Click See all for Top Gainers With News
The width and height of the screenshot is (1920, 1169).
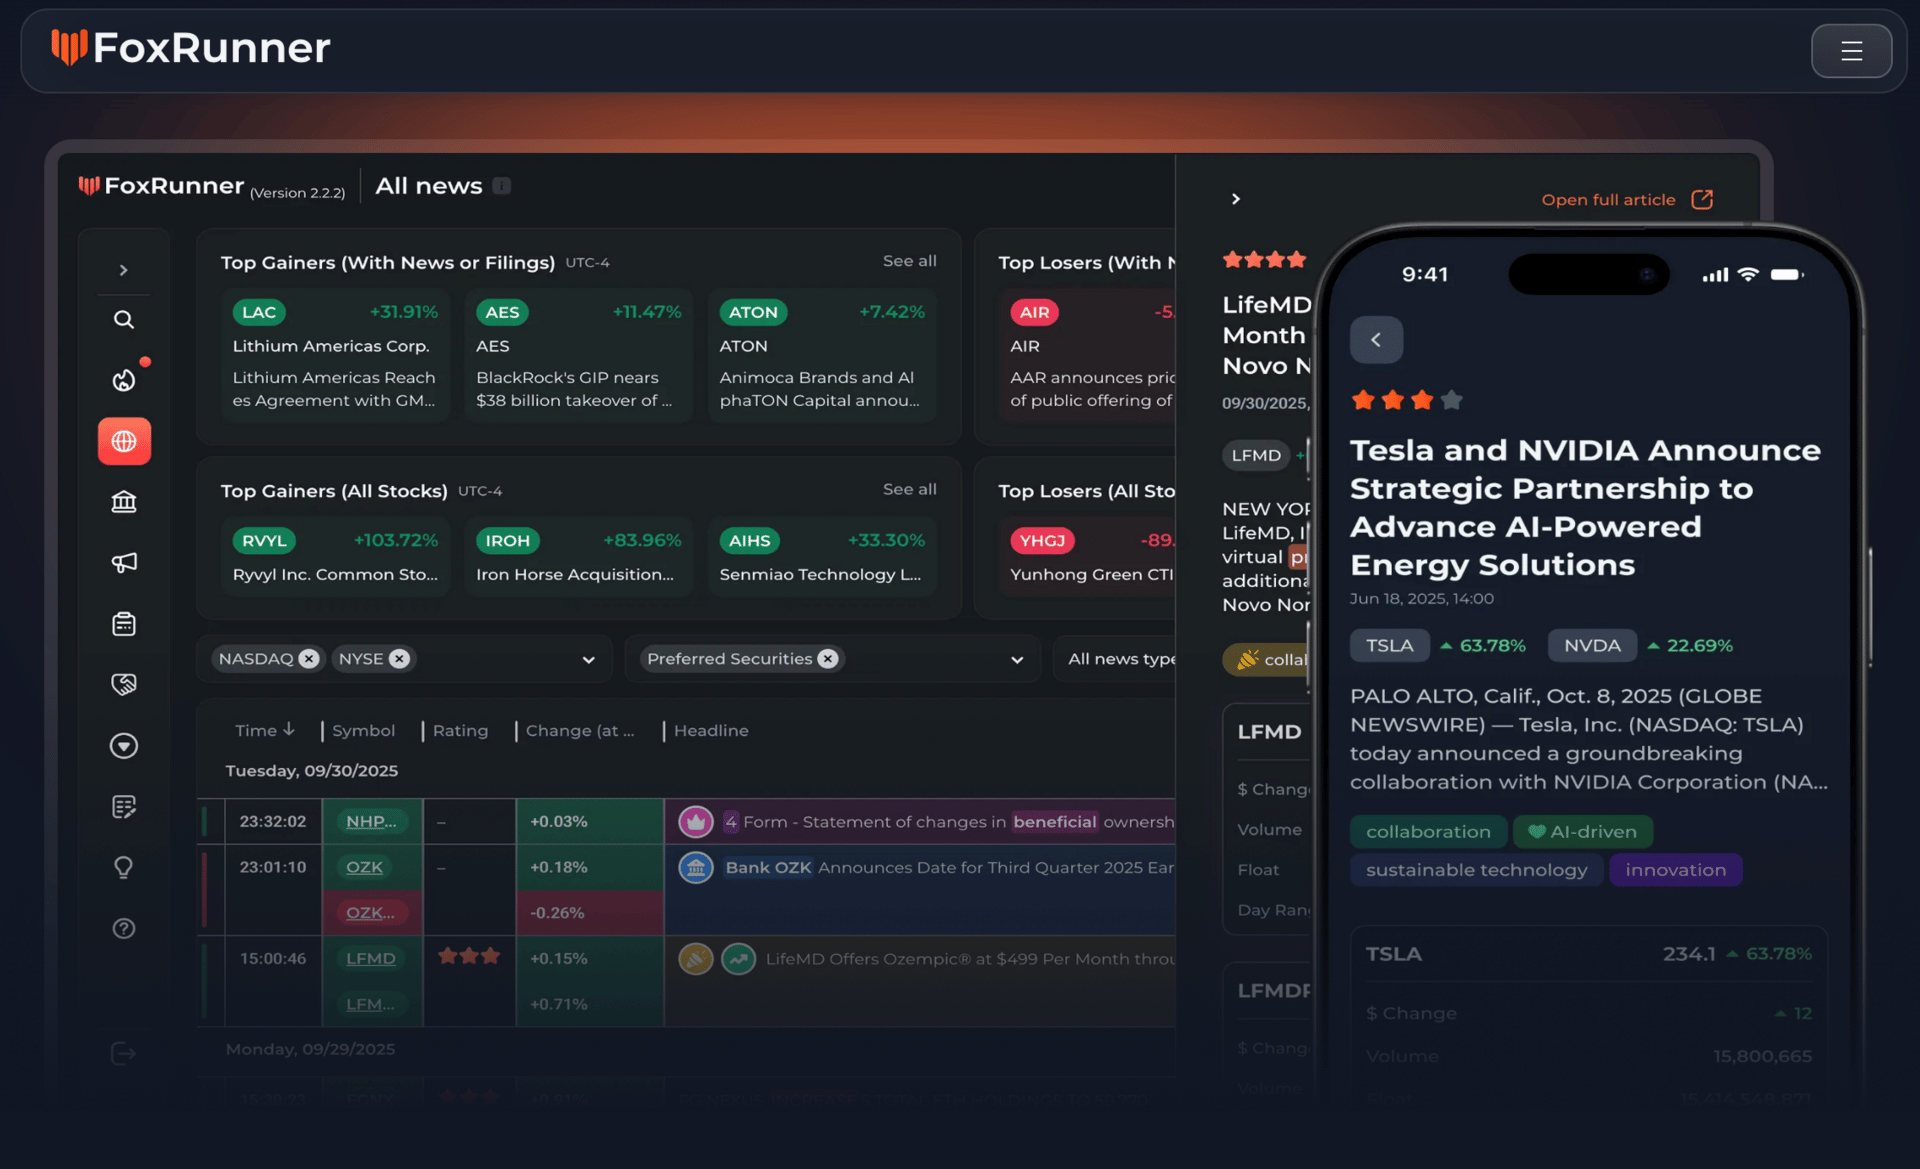pyautogui.click(x=909, y=261)
